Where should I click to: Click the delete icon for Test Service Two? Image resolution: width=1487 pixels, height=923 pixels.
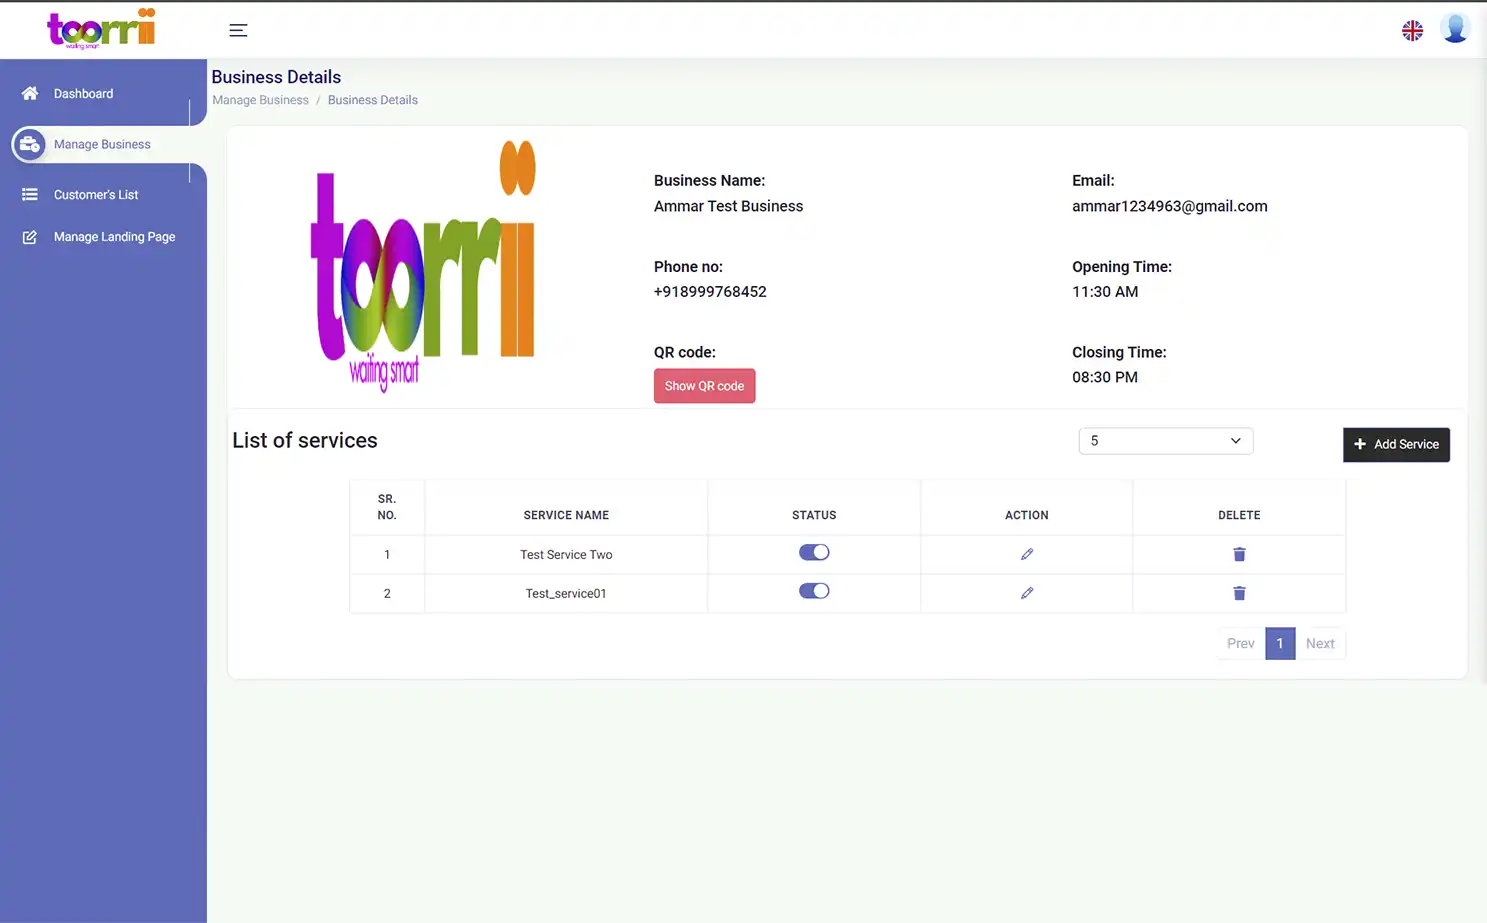[x=1239, y=554]
